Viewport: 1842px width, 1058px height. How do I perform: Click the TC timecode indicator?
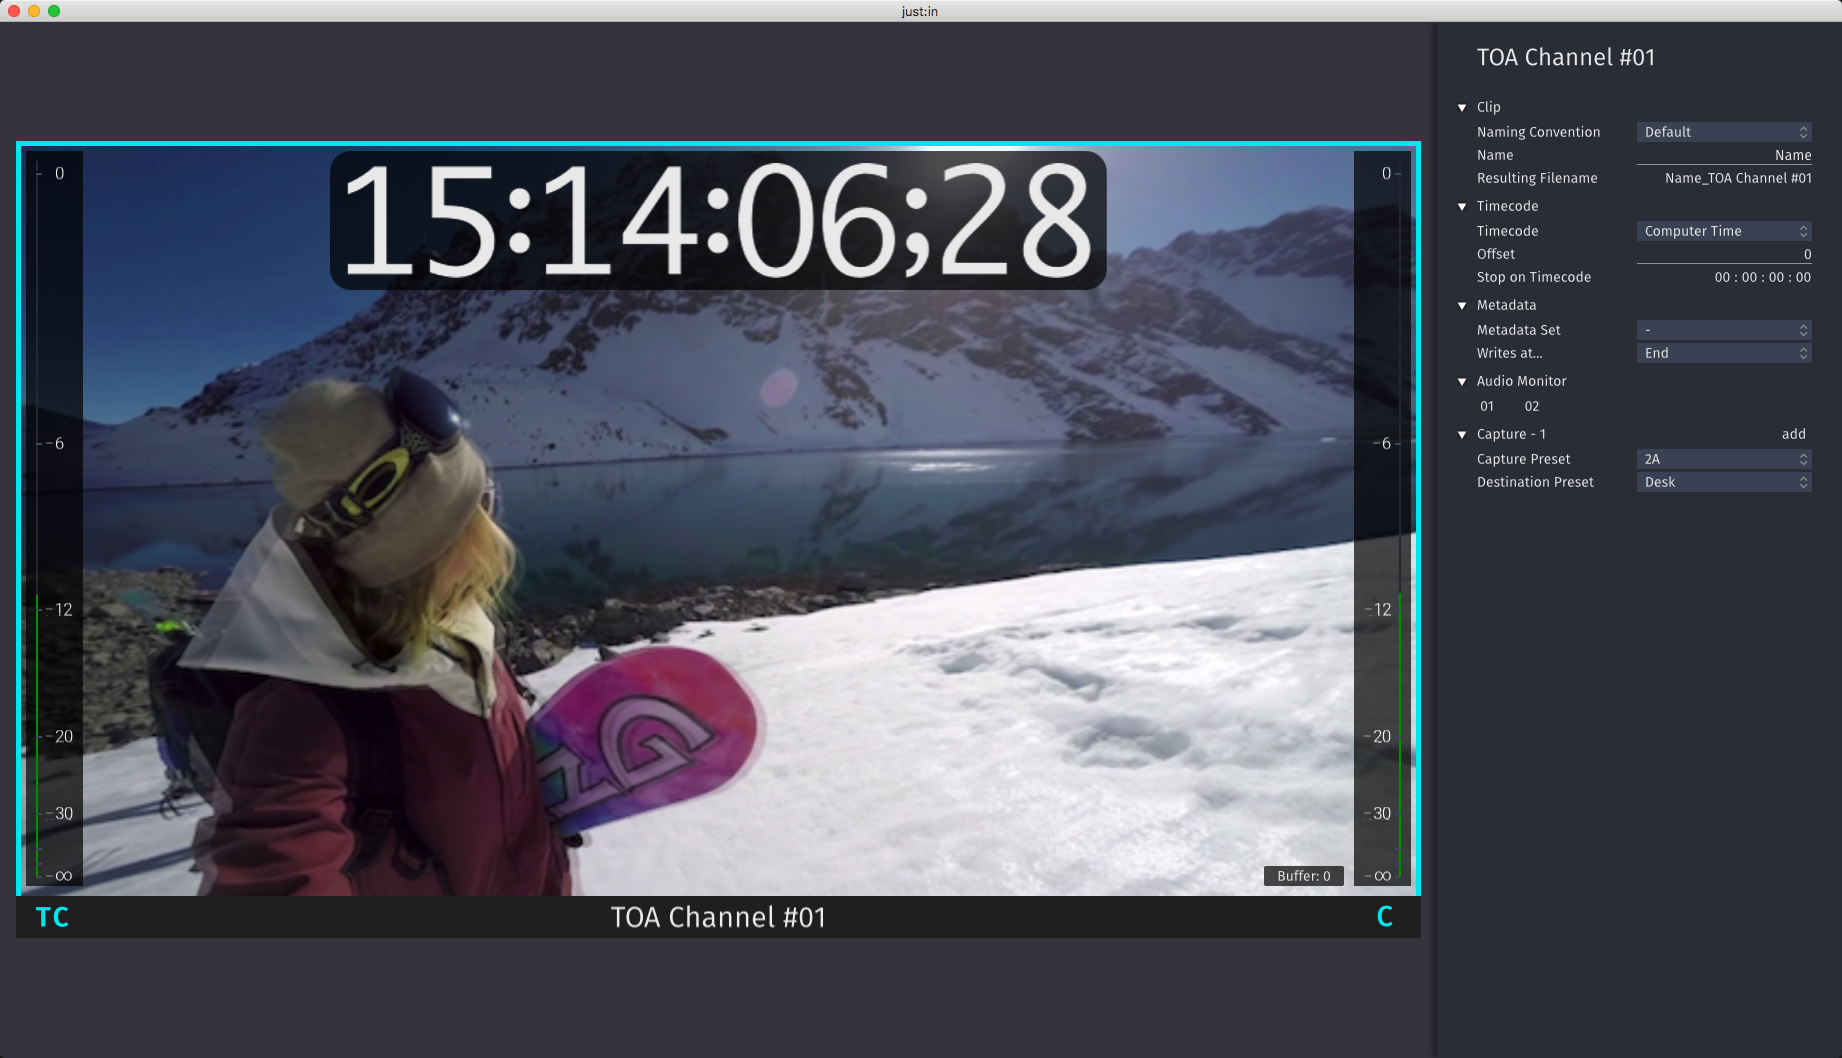coord(52,917)
